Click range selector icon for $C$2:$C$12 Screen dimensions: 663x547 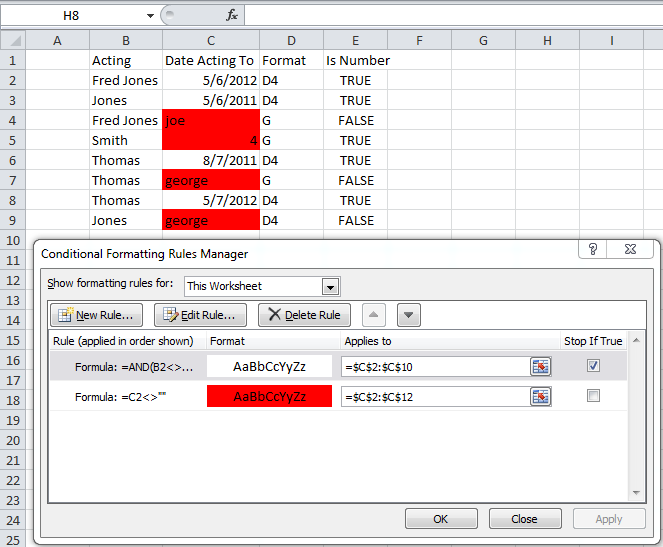540,396
